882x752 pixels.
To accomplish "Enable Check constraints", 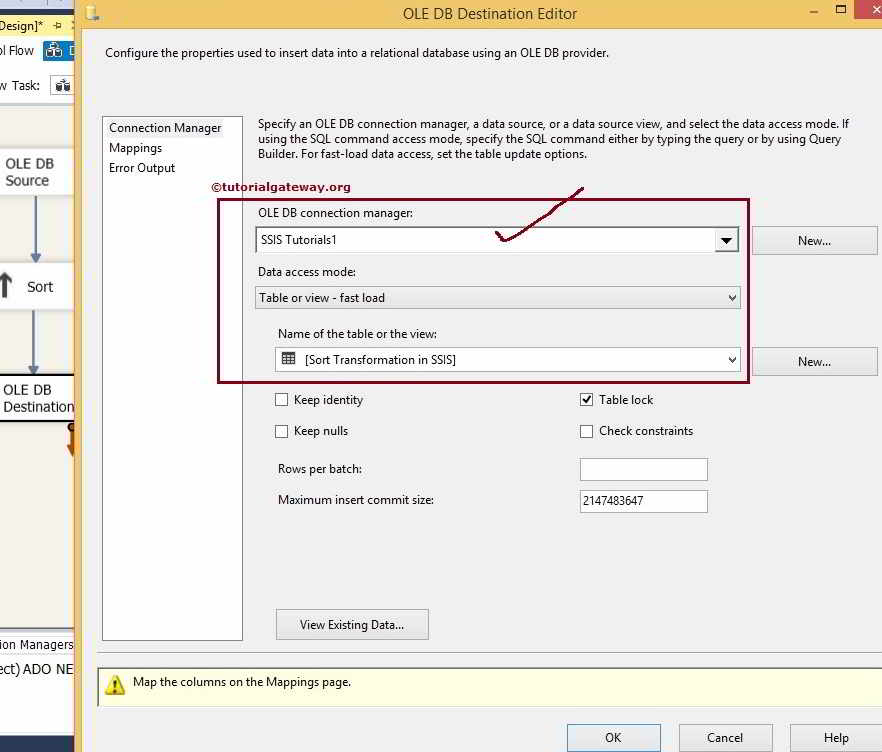I will [x=586, y=431].
